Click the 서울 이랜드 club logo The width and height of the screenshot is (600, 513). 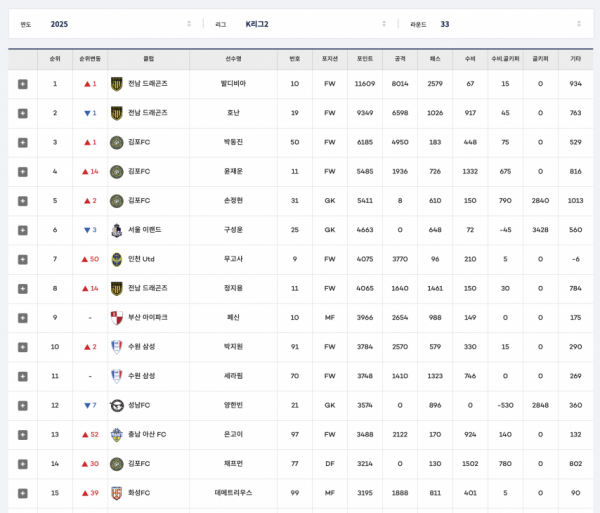pyautogui.click(x=117, y=230)
